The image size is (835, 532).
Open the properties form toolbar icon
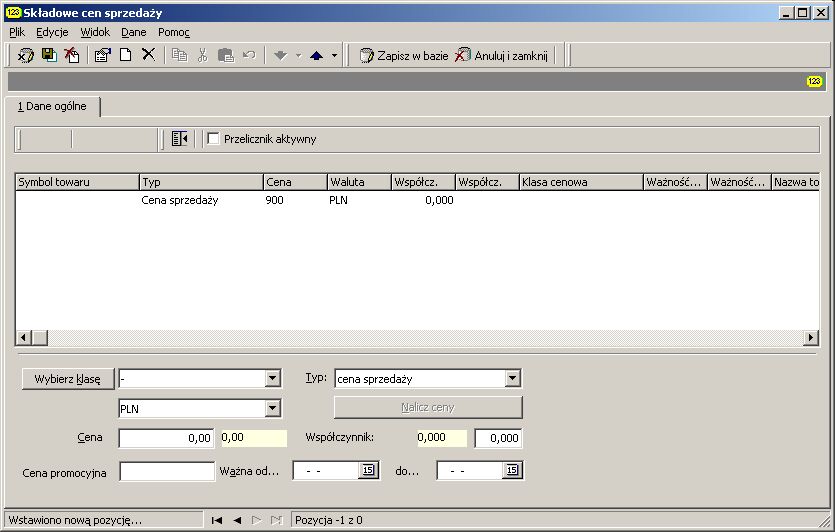[x=102, y=55]
